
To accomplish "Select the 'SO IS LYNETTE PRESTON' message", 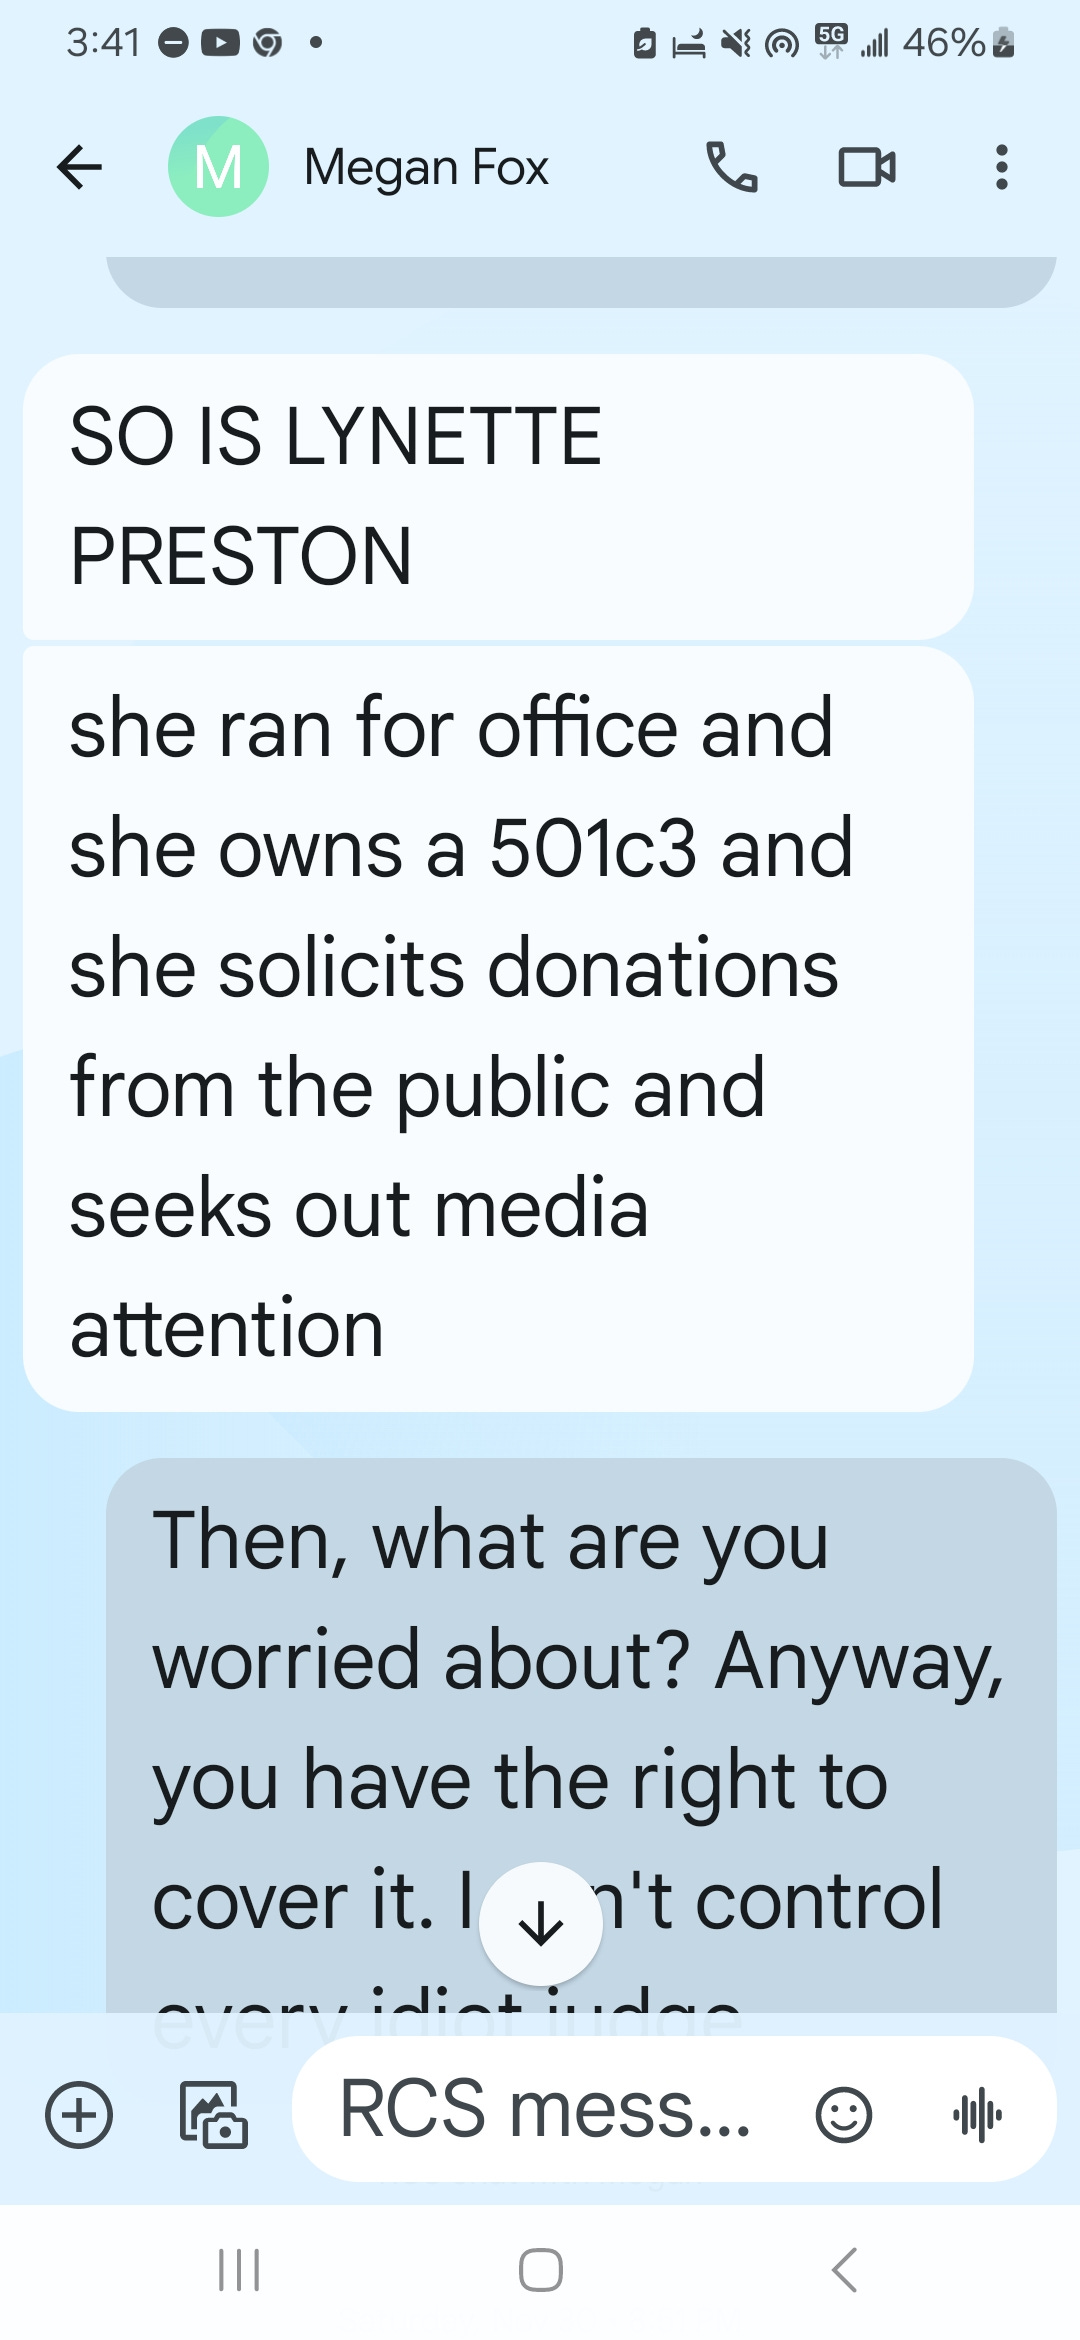I will pyautogui.click(x=498, y=497).
